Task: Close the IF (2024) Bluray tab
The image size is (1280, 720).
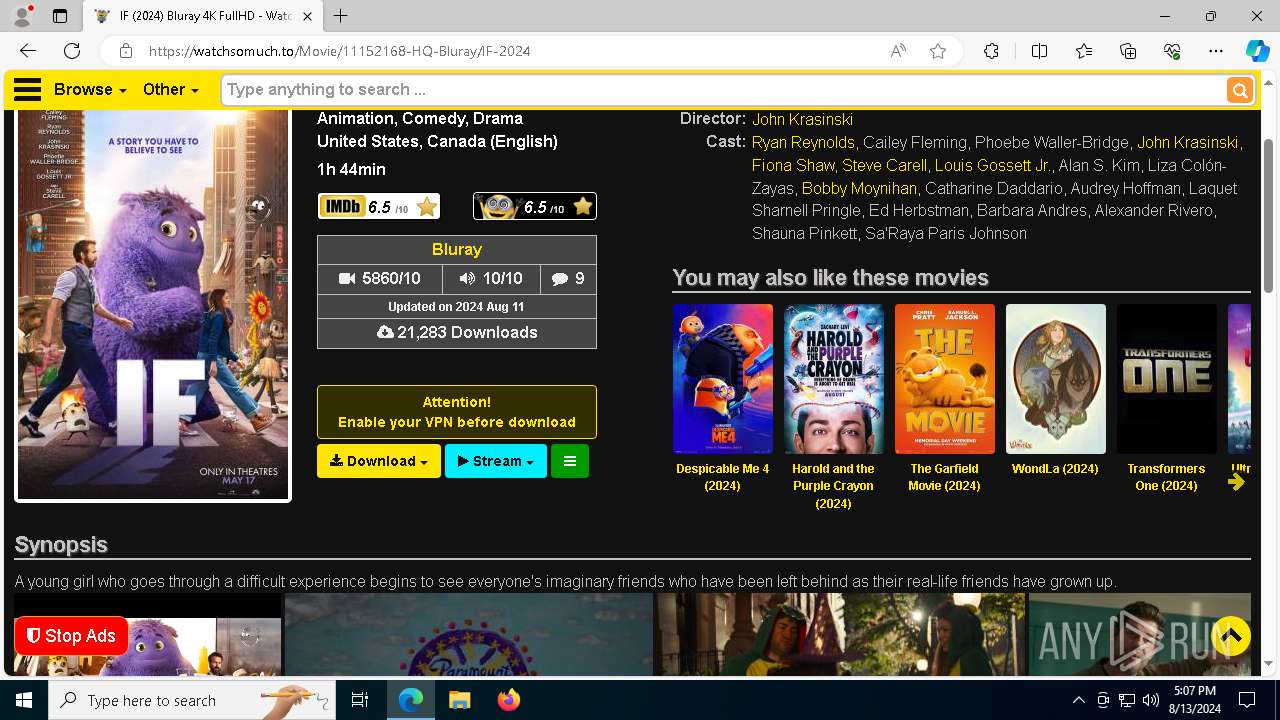Action: coord(308,17)
